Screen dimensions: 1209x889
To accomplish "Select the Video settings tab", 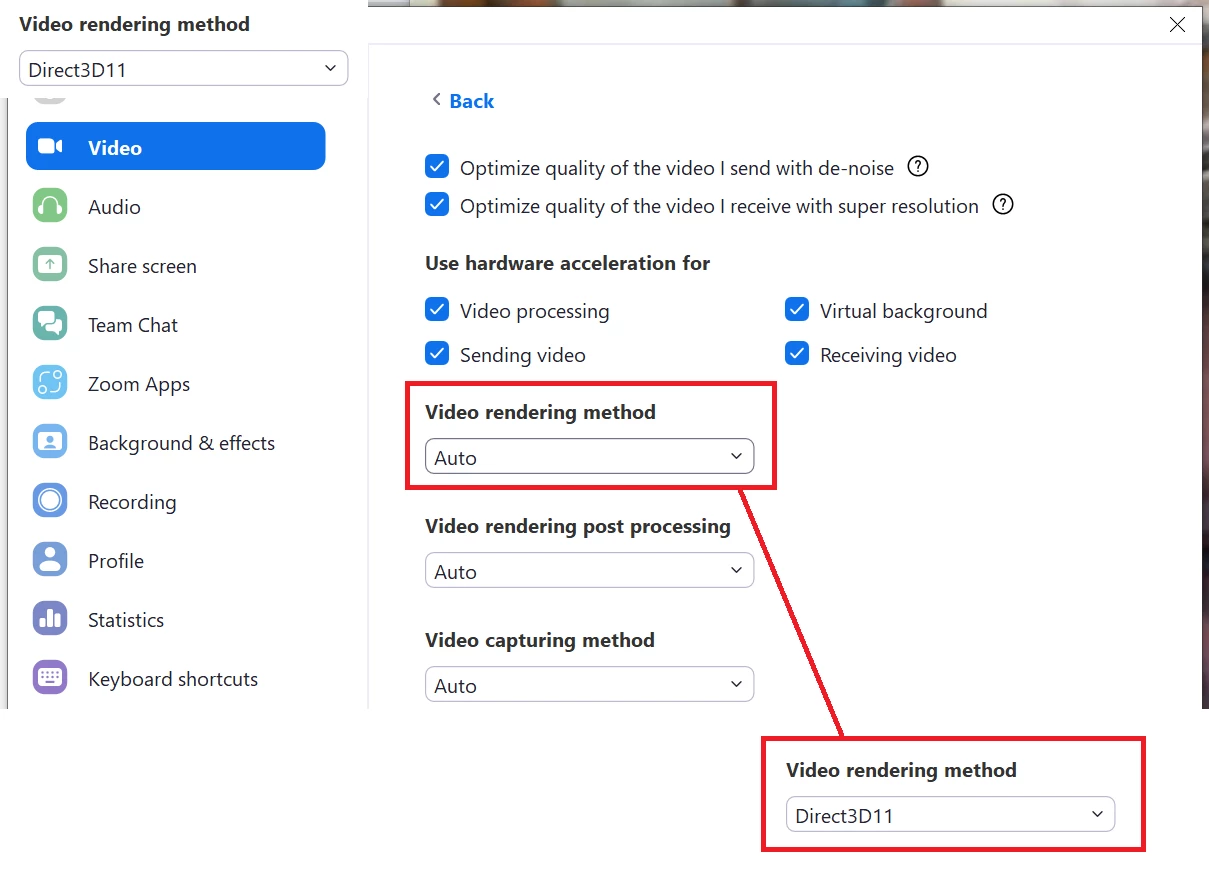I will [x=176, y=147].
